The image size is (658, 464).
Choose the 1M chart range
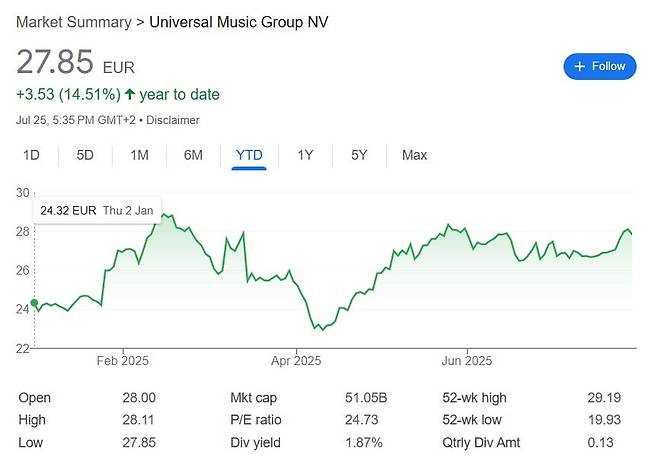(139, 155)
